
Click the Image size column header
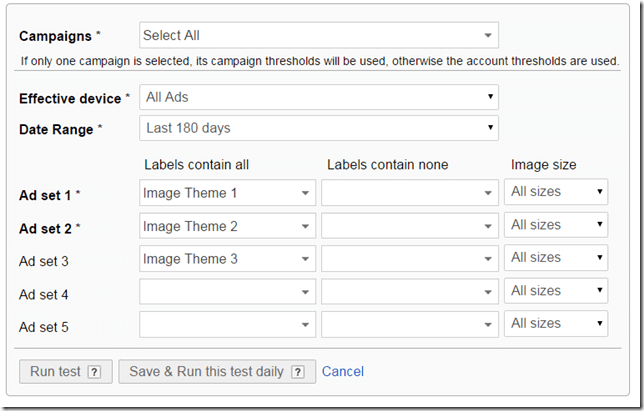543,165
